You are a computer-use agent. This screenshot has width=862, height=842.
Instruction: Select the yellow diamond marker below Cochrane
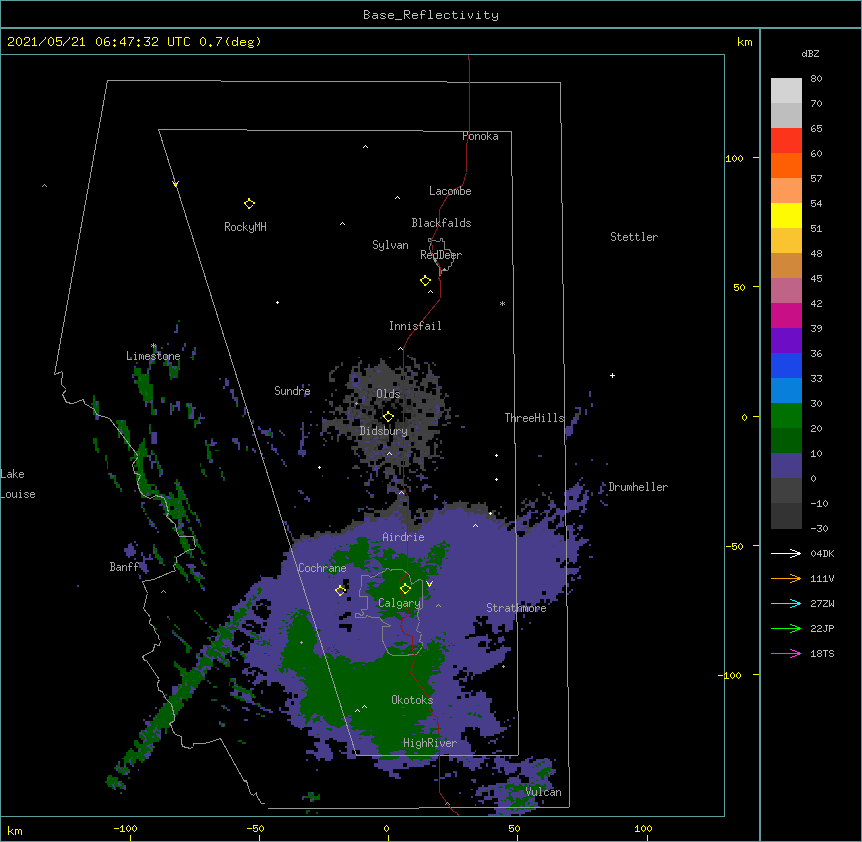[x=340, y=590]
